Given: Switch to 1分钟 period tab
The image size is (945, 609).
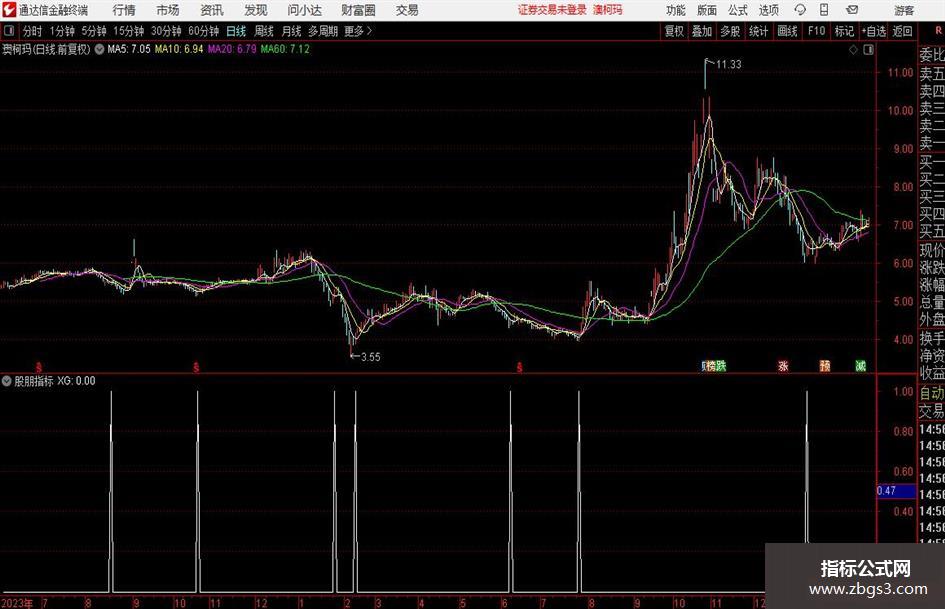Looking at the screenshot, I should pos(62,31).
